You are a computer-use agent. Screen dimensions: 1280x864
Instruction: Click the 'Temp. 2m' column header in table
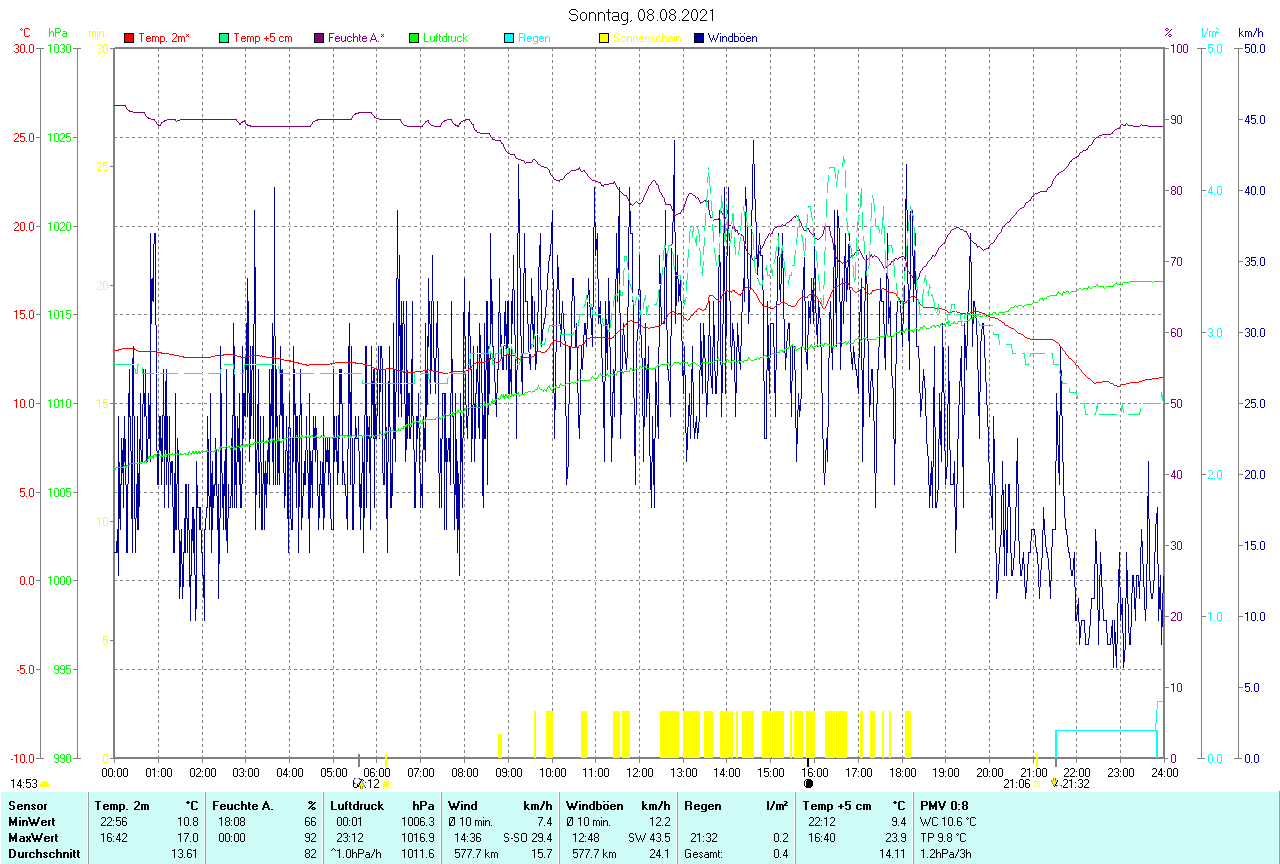tap(122, 805)
